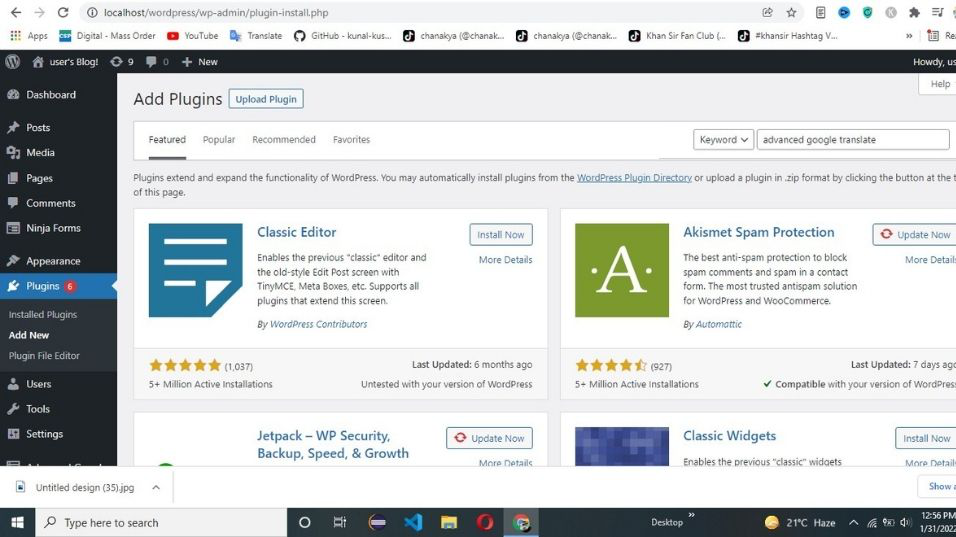Switch to the Recommended tab
Image resolution: width=956 pixels, height=537 pixels.
click(x=284, y=140)
